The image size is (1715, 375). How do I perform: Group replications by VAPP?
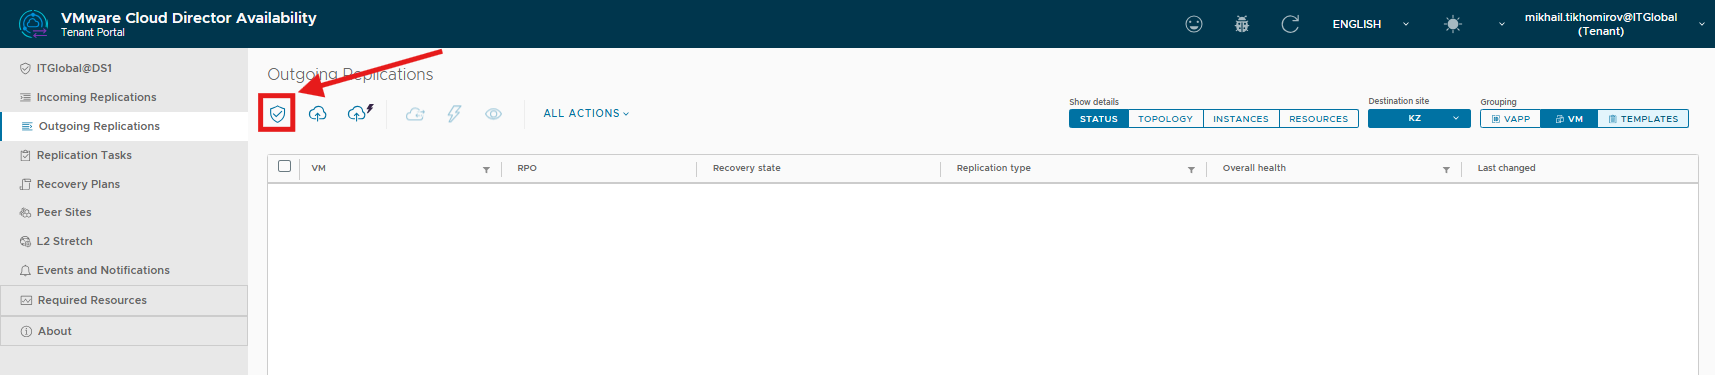pyautogui.click(x=1510, y=119)
